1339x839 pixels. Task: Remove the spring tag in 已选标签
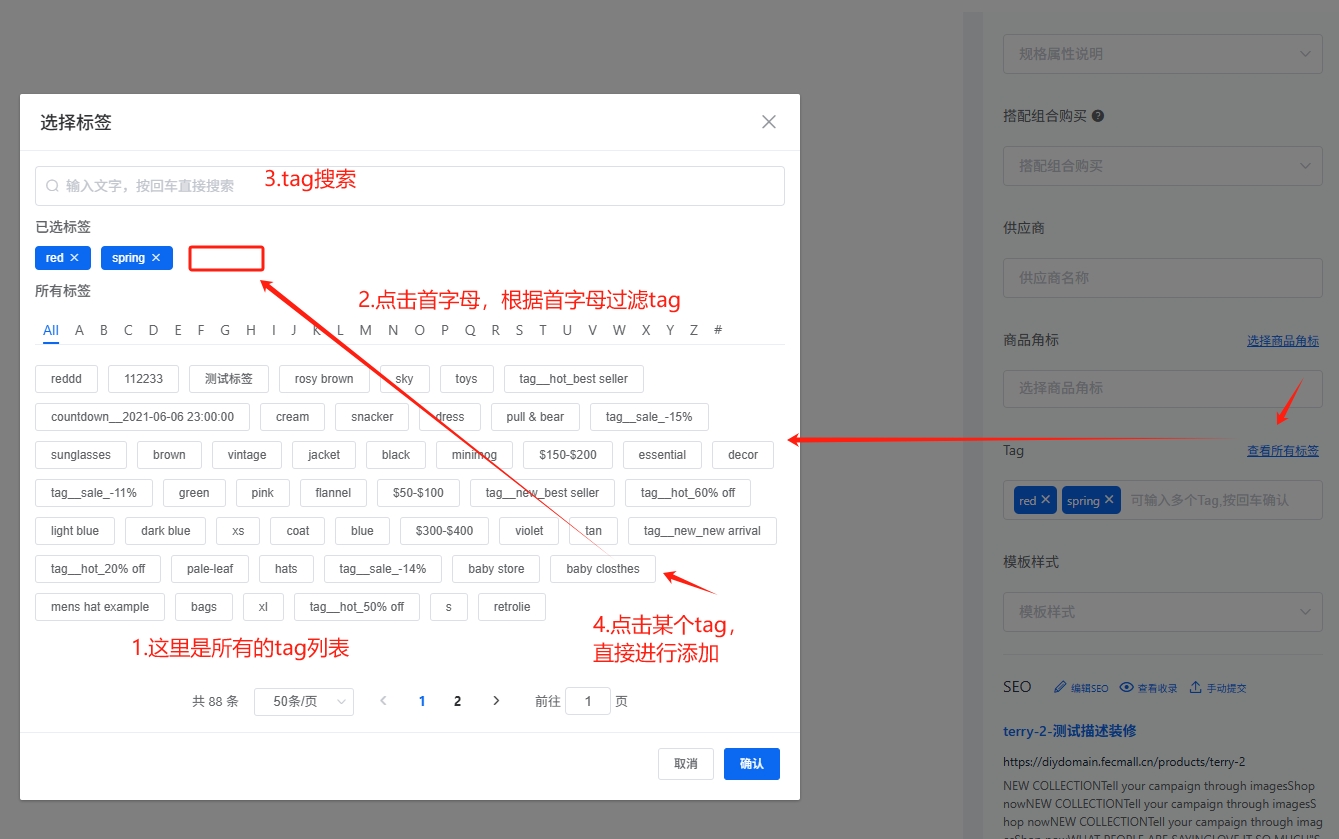pyautogui.click(x=156, y=258)
